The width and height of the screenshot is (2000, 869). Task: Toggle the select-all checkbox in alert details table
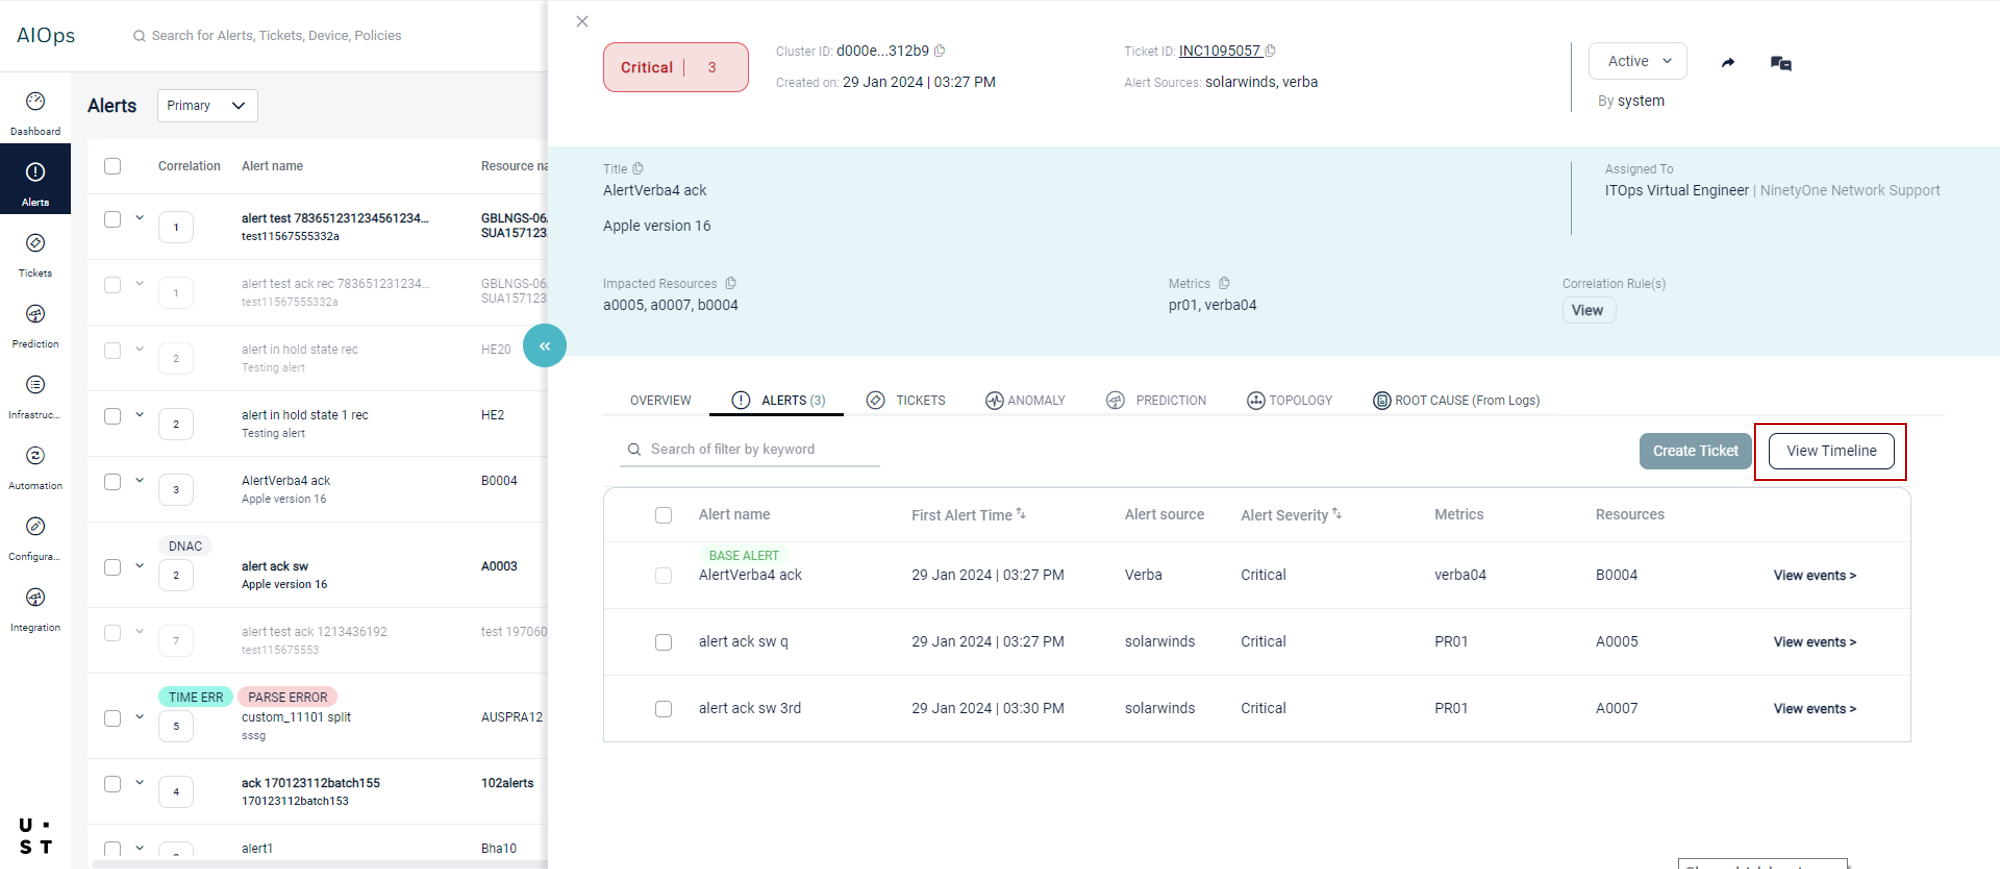663,515
